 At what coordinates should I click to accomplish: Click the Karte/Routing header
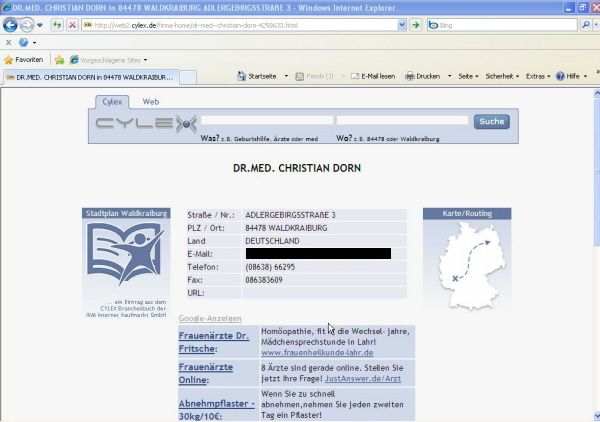pyautogui.click(x=467, y=213)
